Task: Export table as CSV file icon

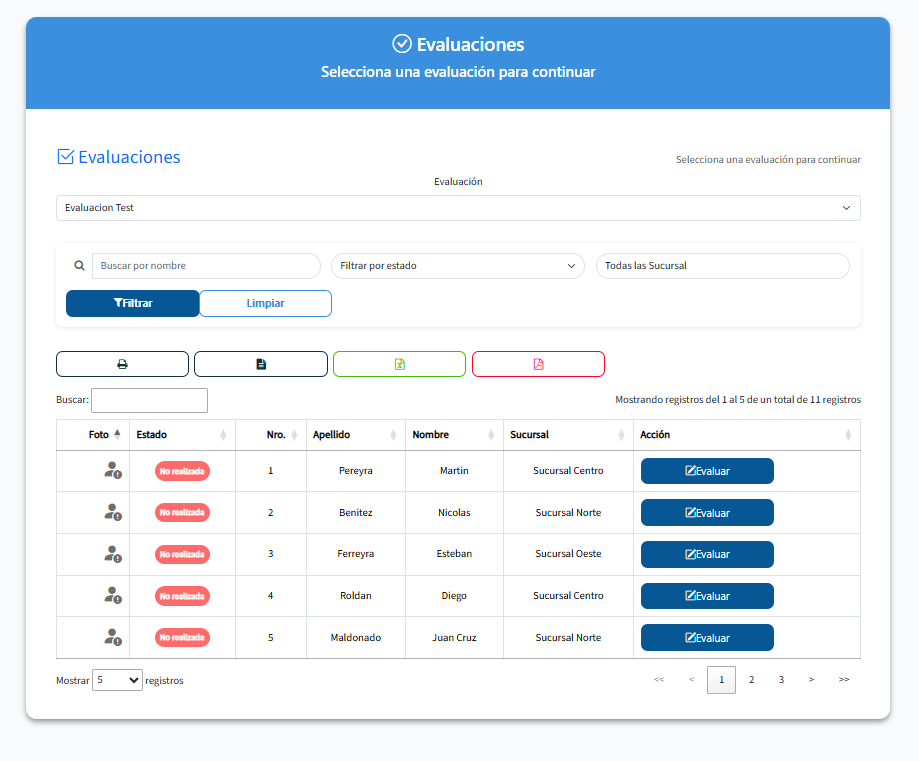Action: [261, 364]
